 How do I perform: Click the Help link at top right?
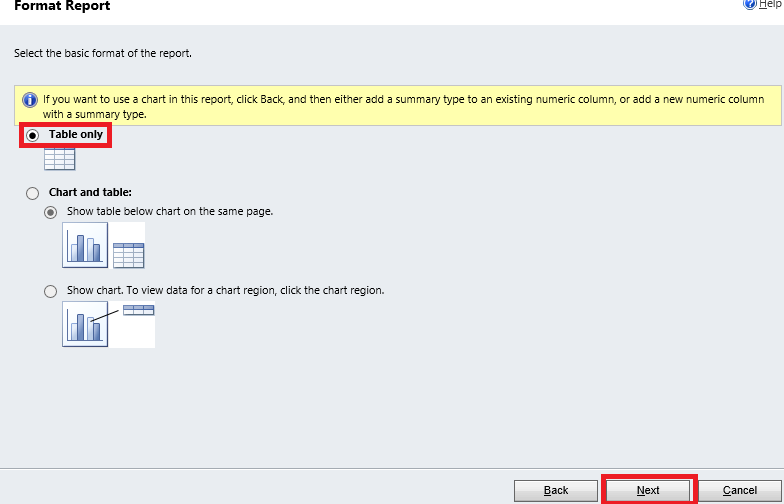(x=770, y=4)
